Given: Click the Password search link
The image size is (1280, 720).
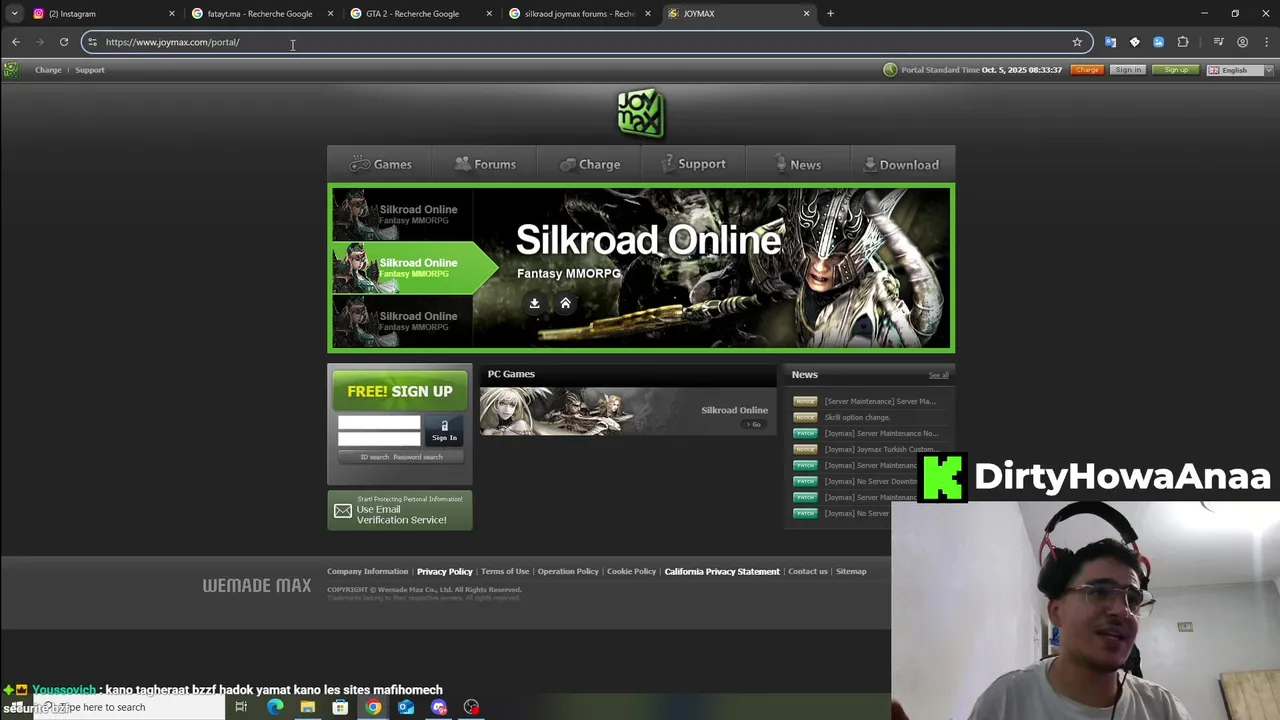Looking at the screenshot, I should (x=417, y=457).
